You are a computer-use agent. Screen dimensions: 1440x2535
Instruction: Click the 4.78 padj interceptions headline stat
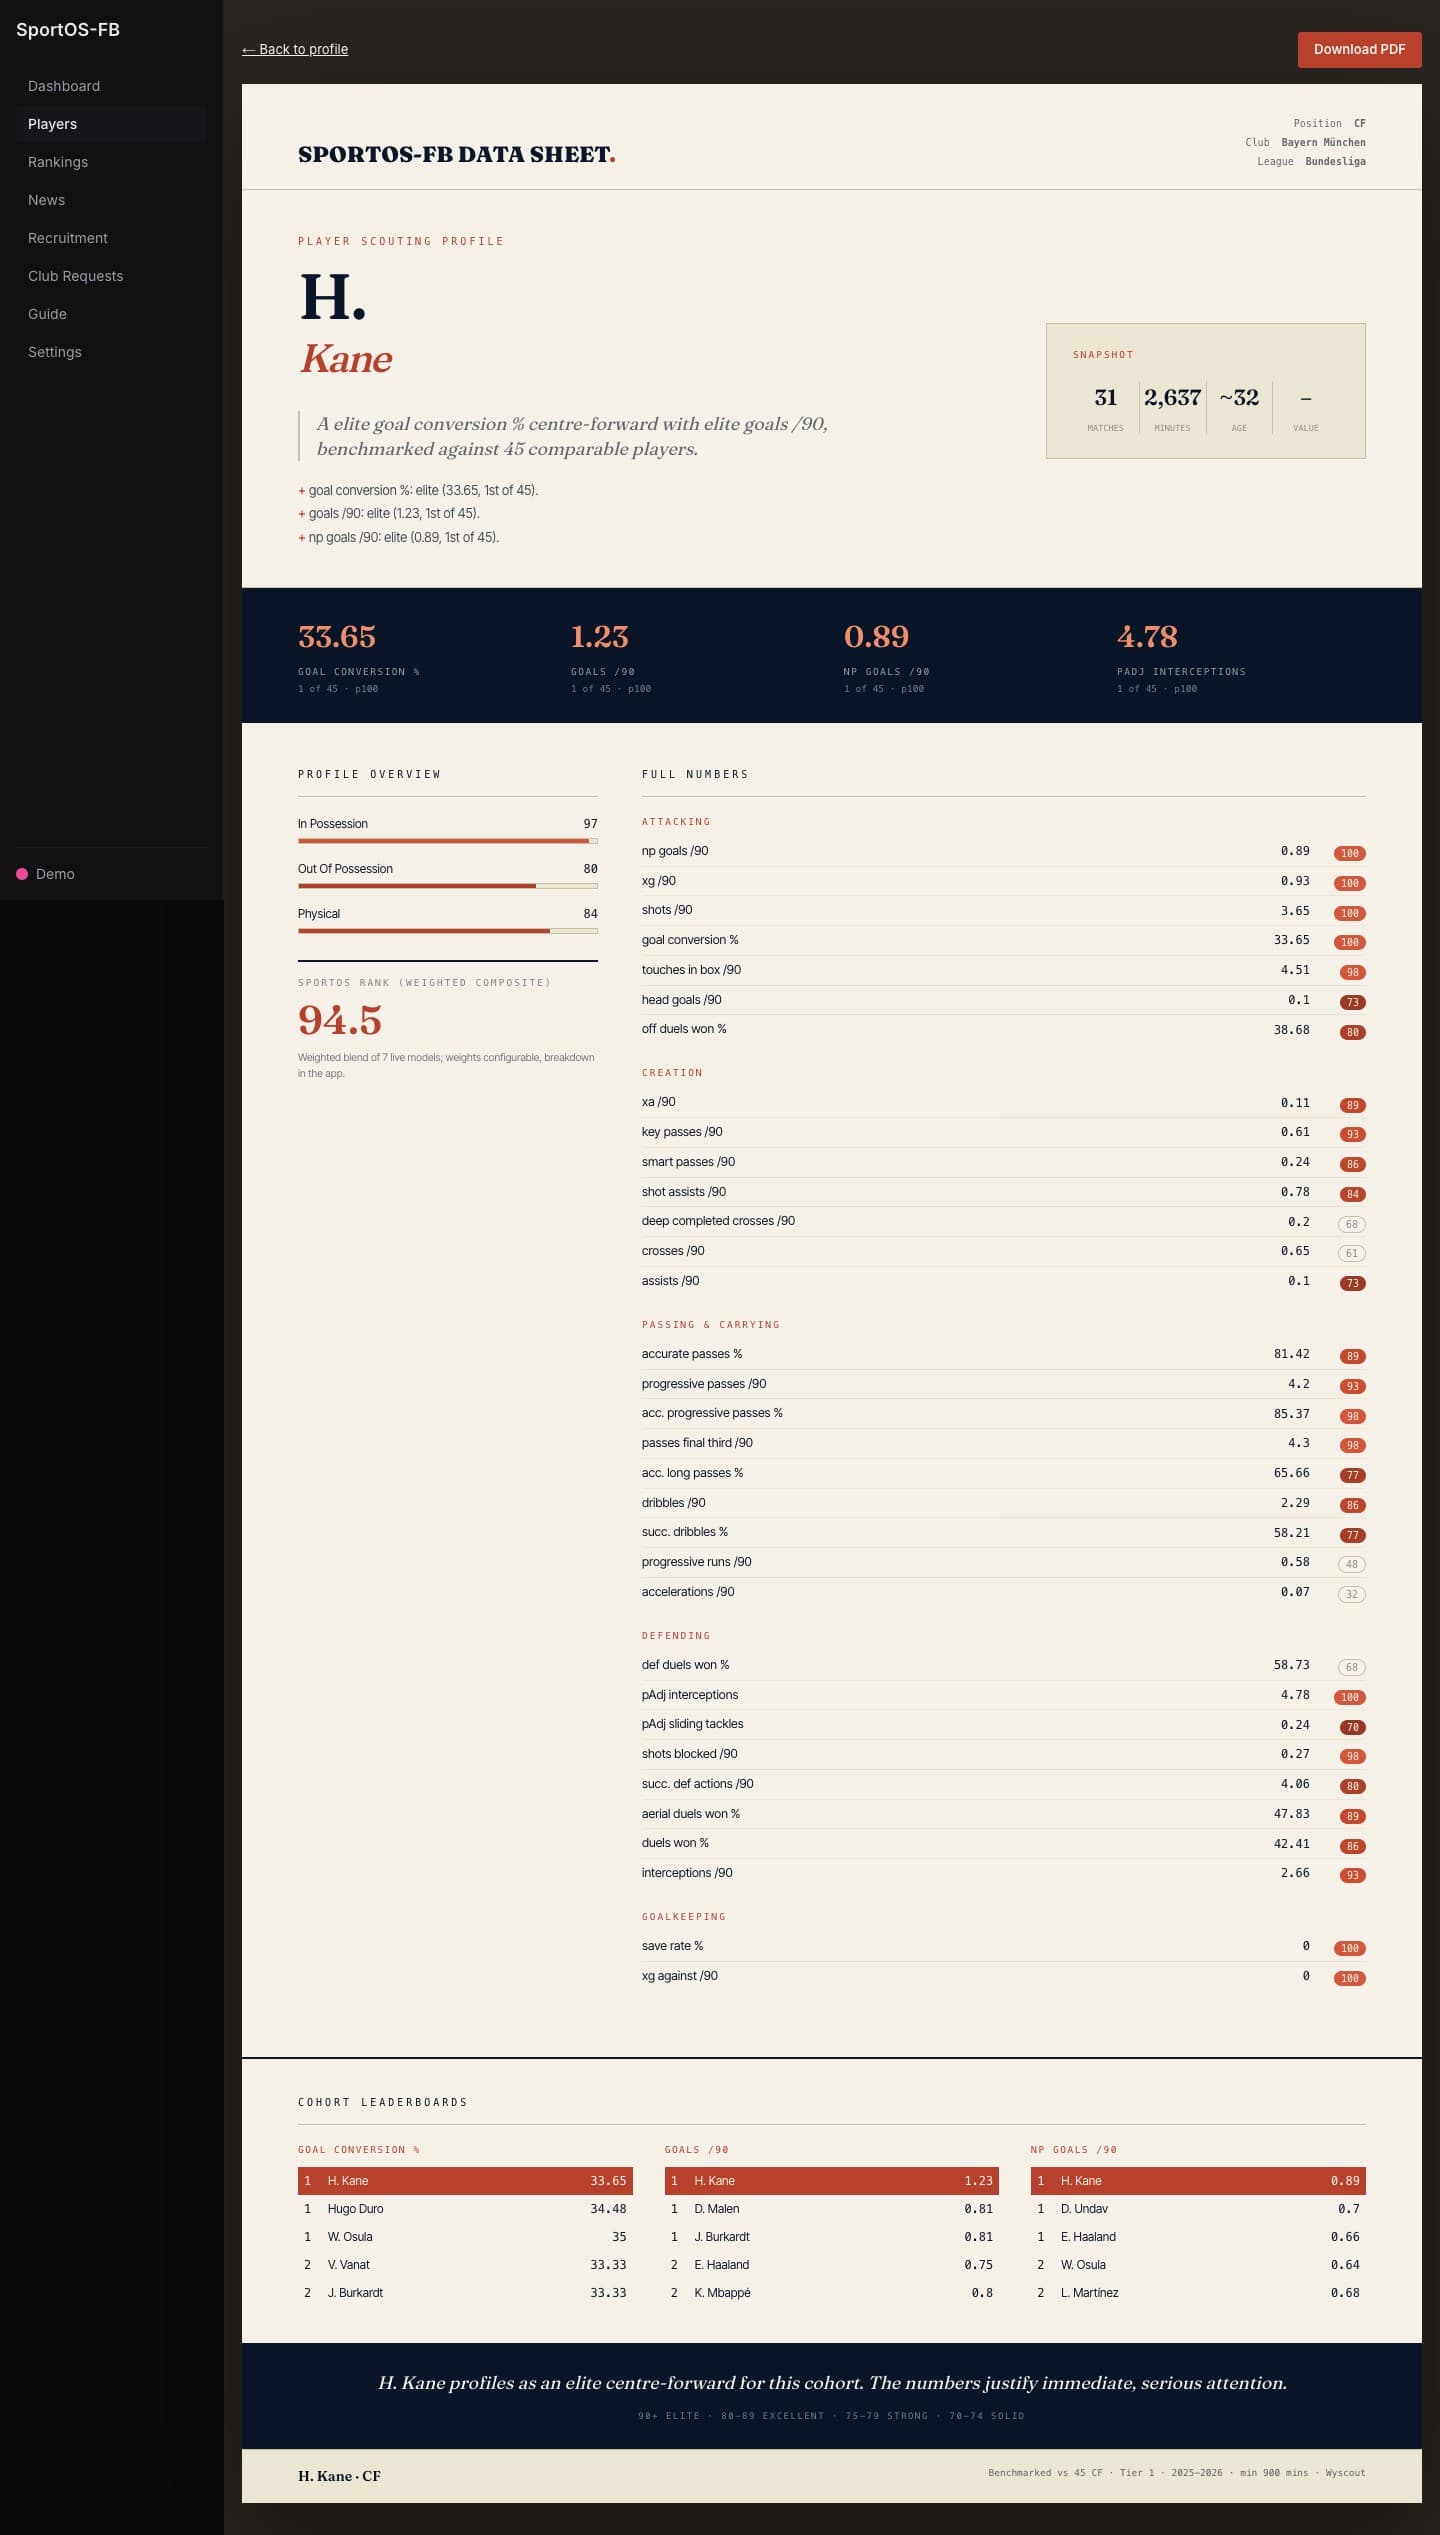pyautogui.click(x=1147, y=637)
